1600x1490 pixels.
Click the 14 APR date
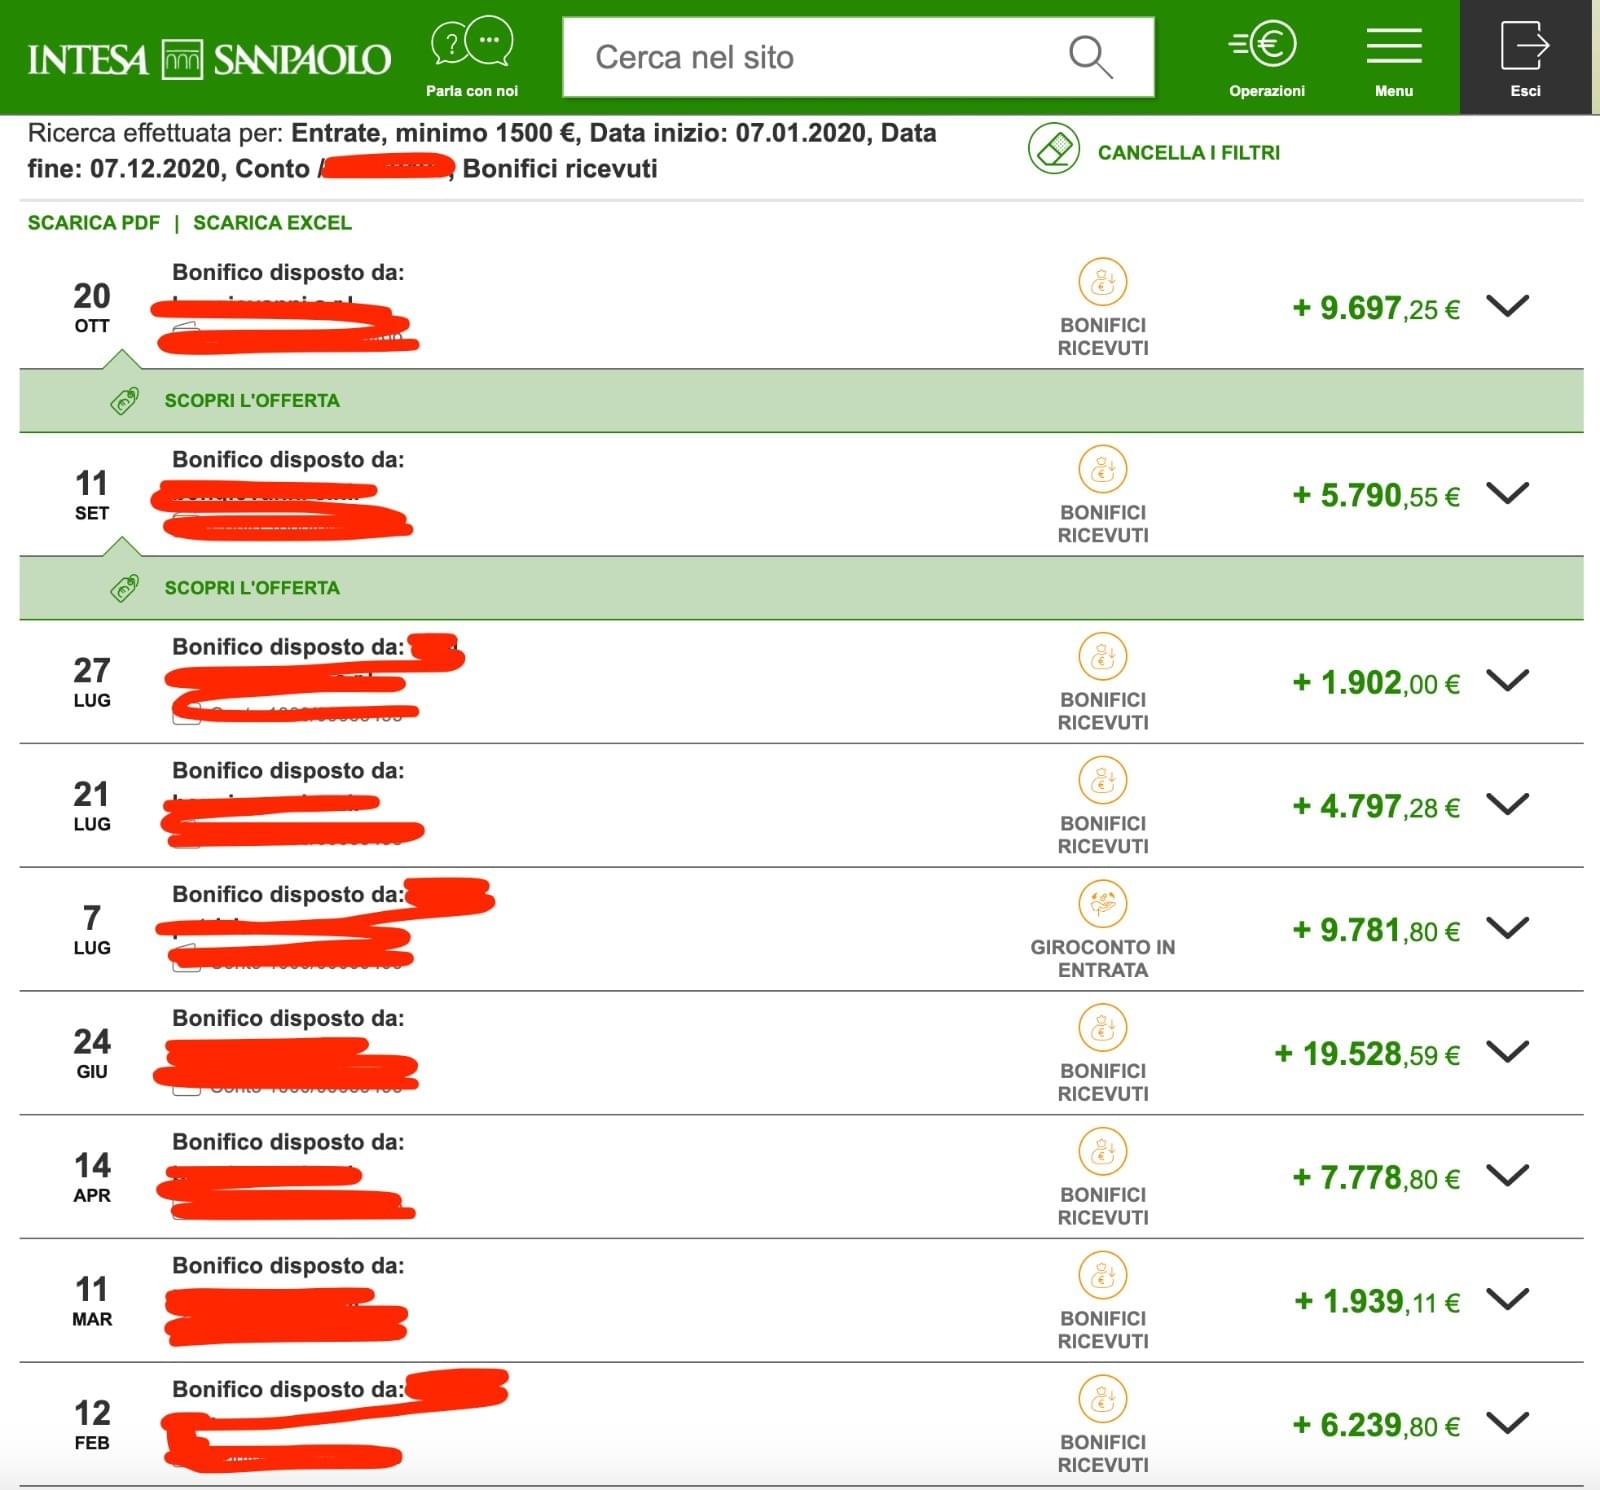coord(92,1176)
